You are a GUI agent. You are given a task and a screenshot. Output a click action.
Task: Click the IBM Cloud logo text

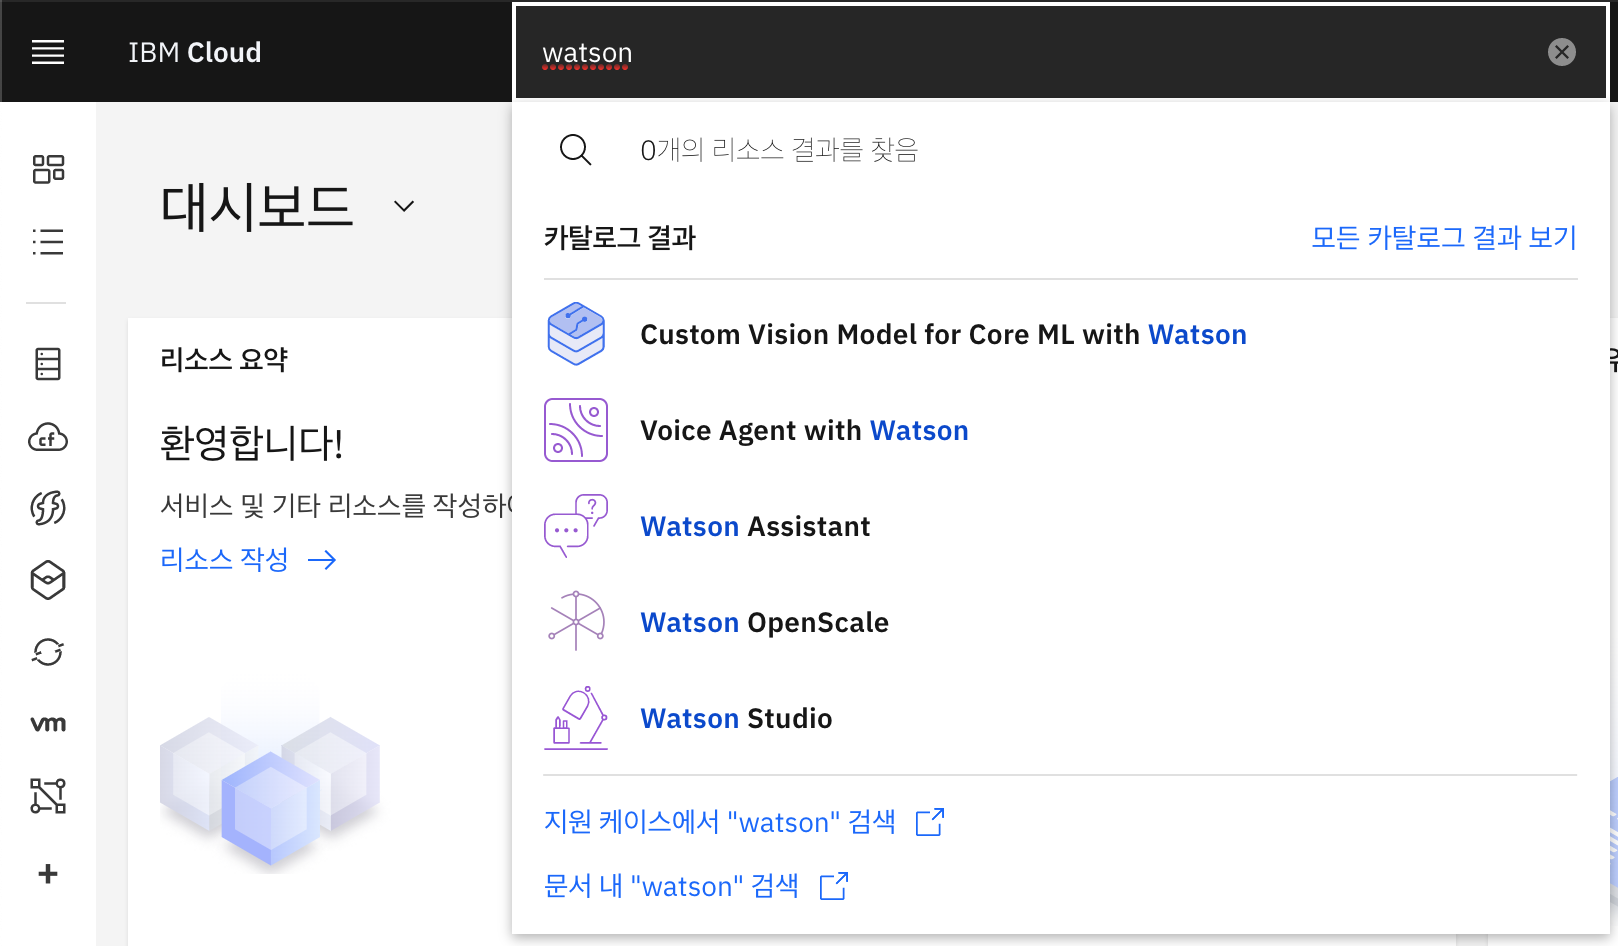tap(195, 52)
